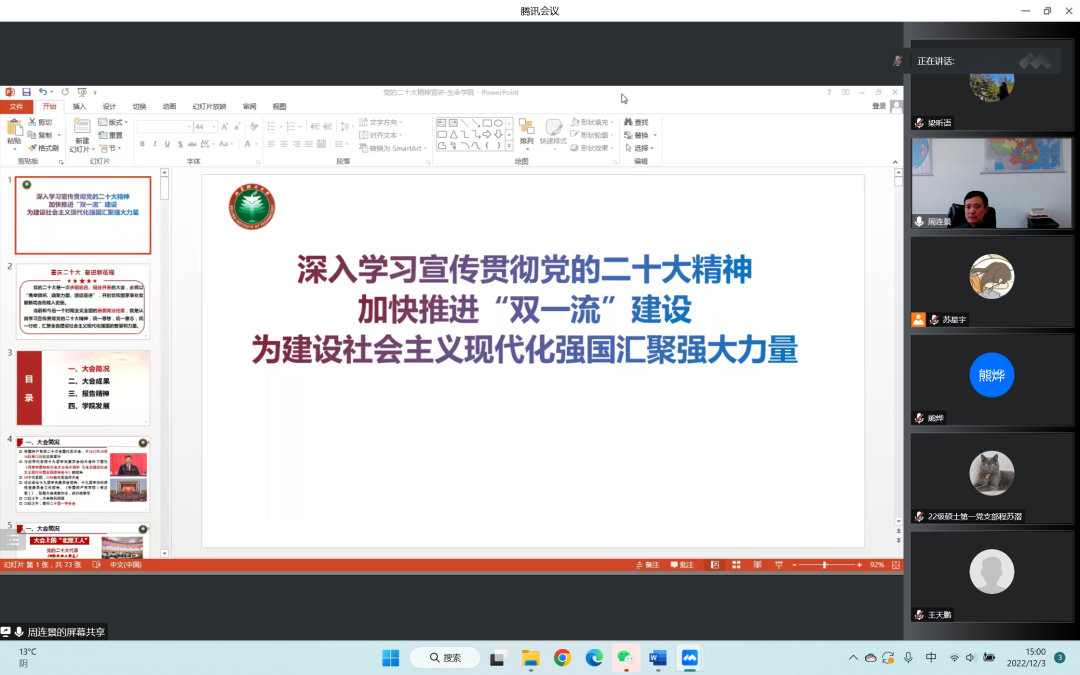Open Tencent Meeting in the taskbar

click(x=689, y=657)
